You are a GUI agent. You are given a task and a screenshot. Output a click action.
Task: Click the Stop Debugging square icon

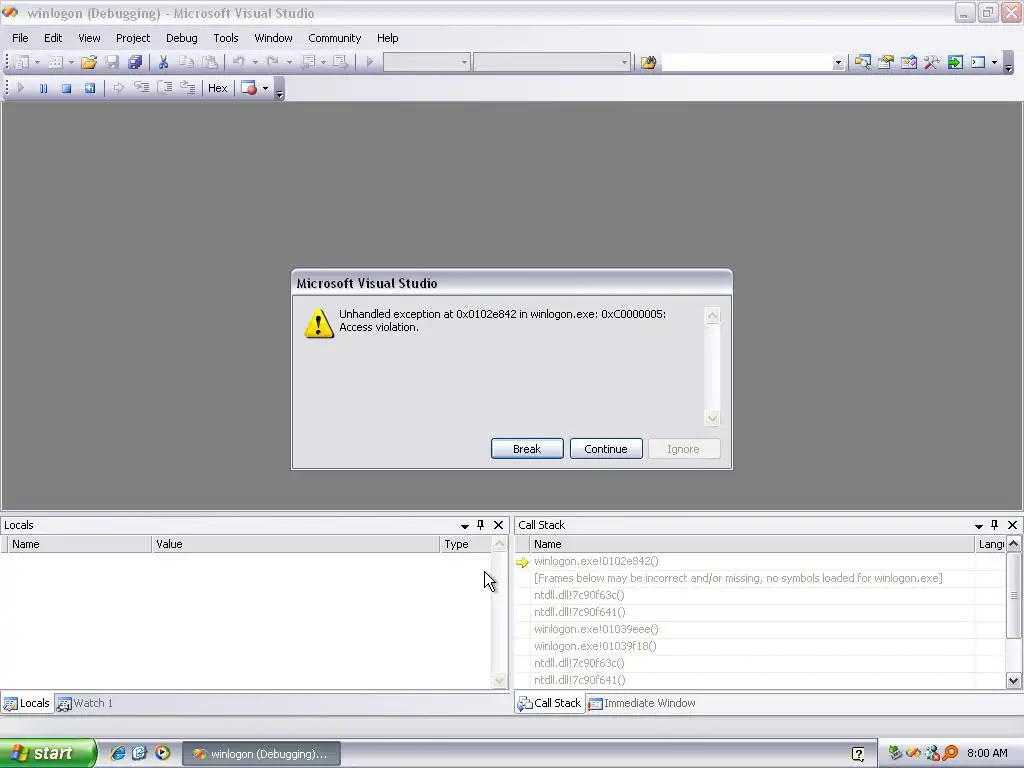(x=66, y=88)
